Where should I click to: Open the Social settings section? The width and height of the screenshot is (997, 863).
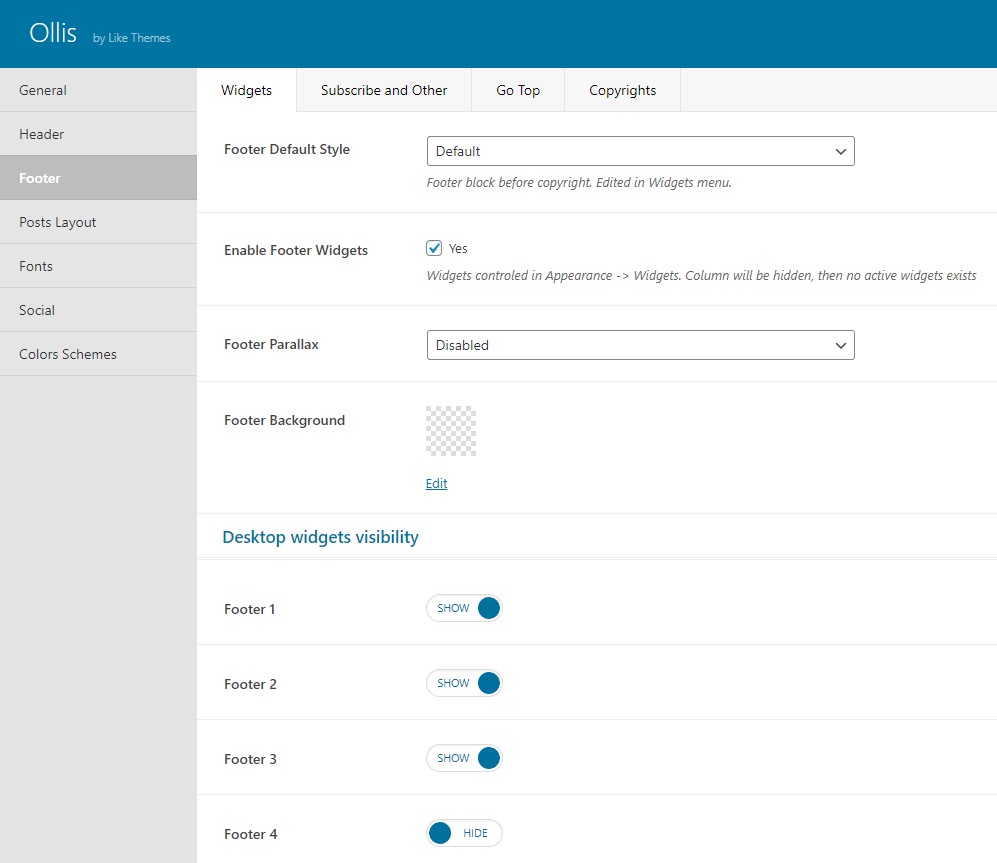click(x=98, y=310)
